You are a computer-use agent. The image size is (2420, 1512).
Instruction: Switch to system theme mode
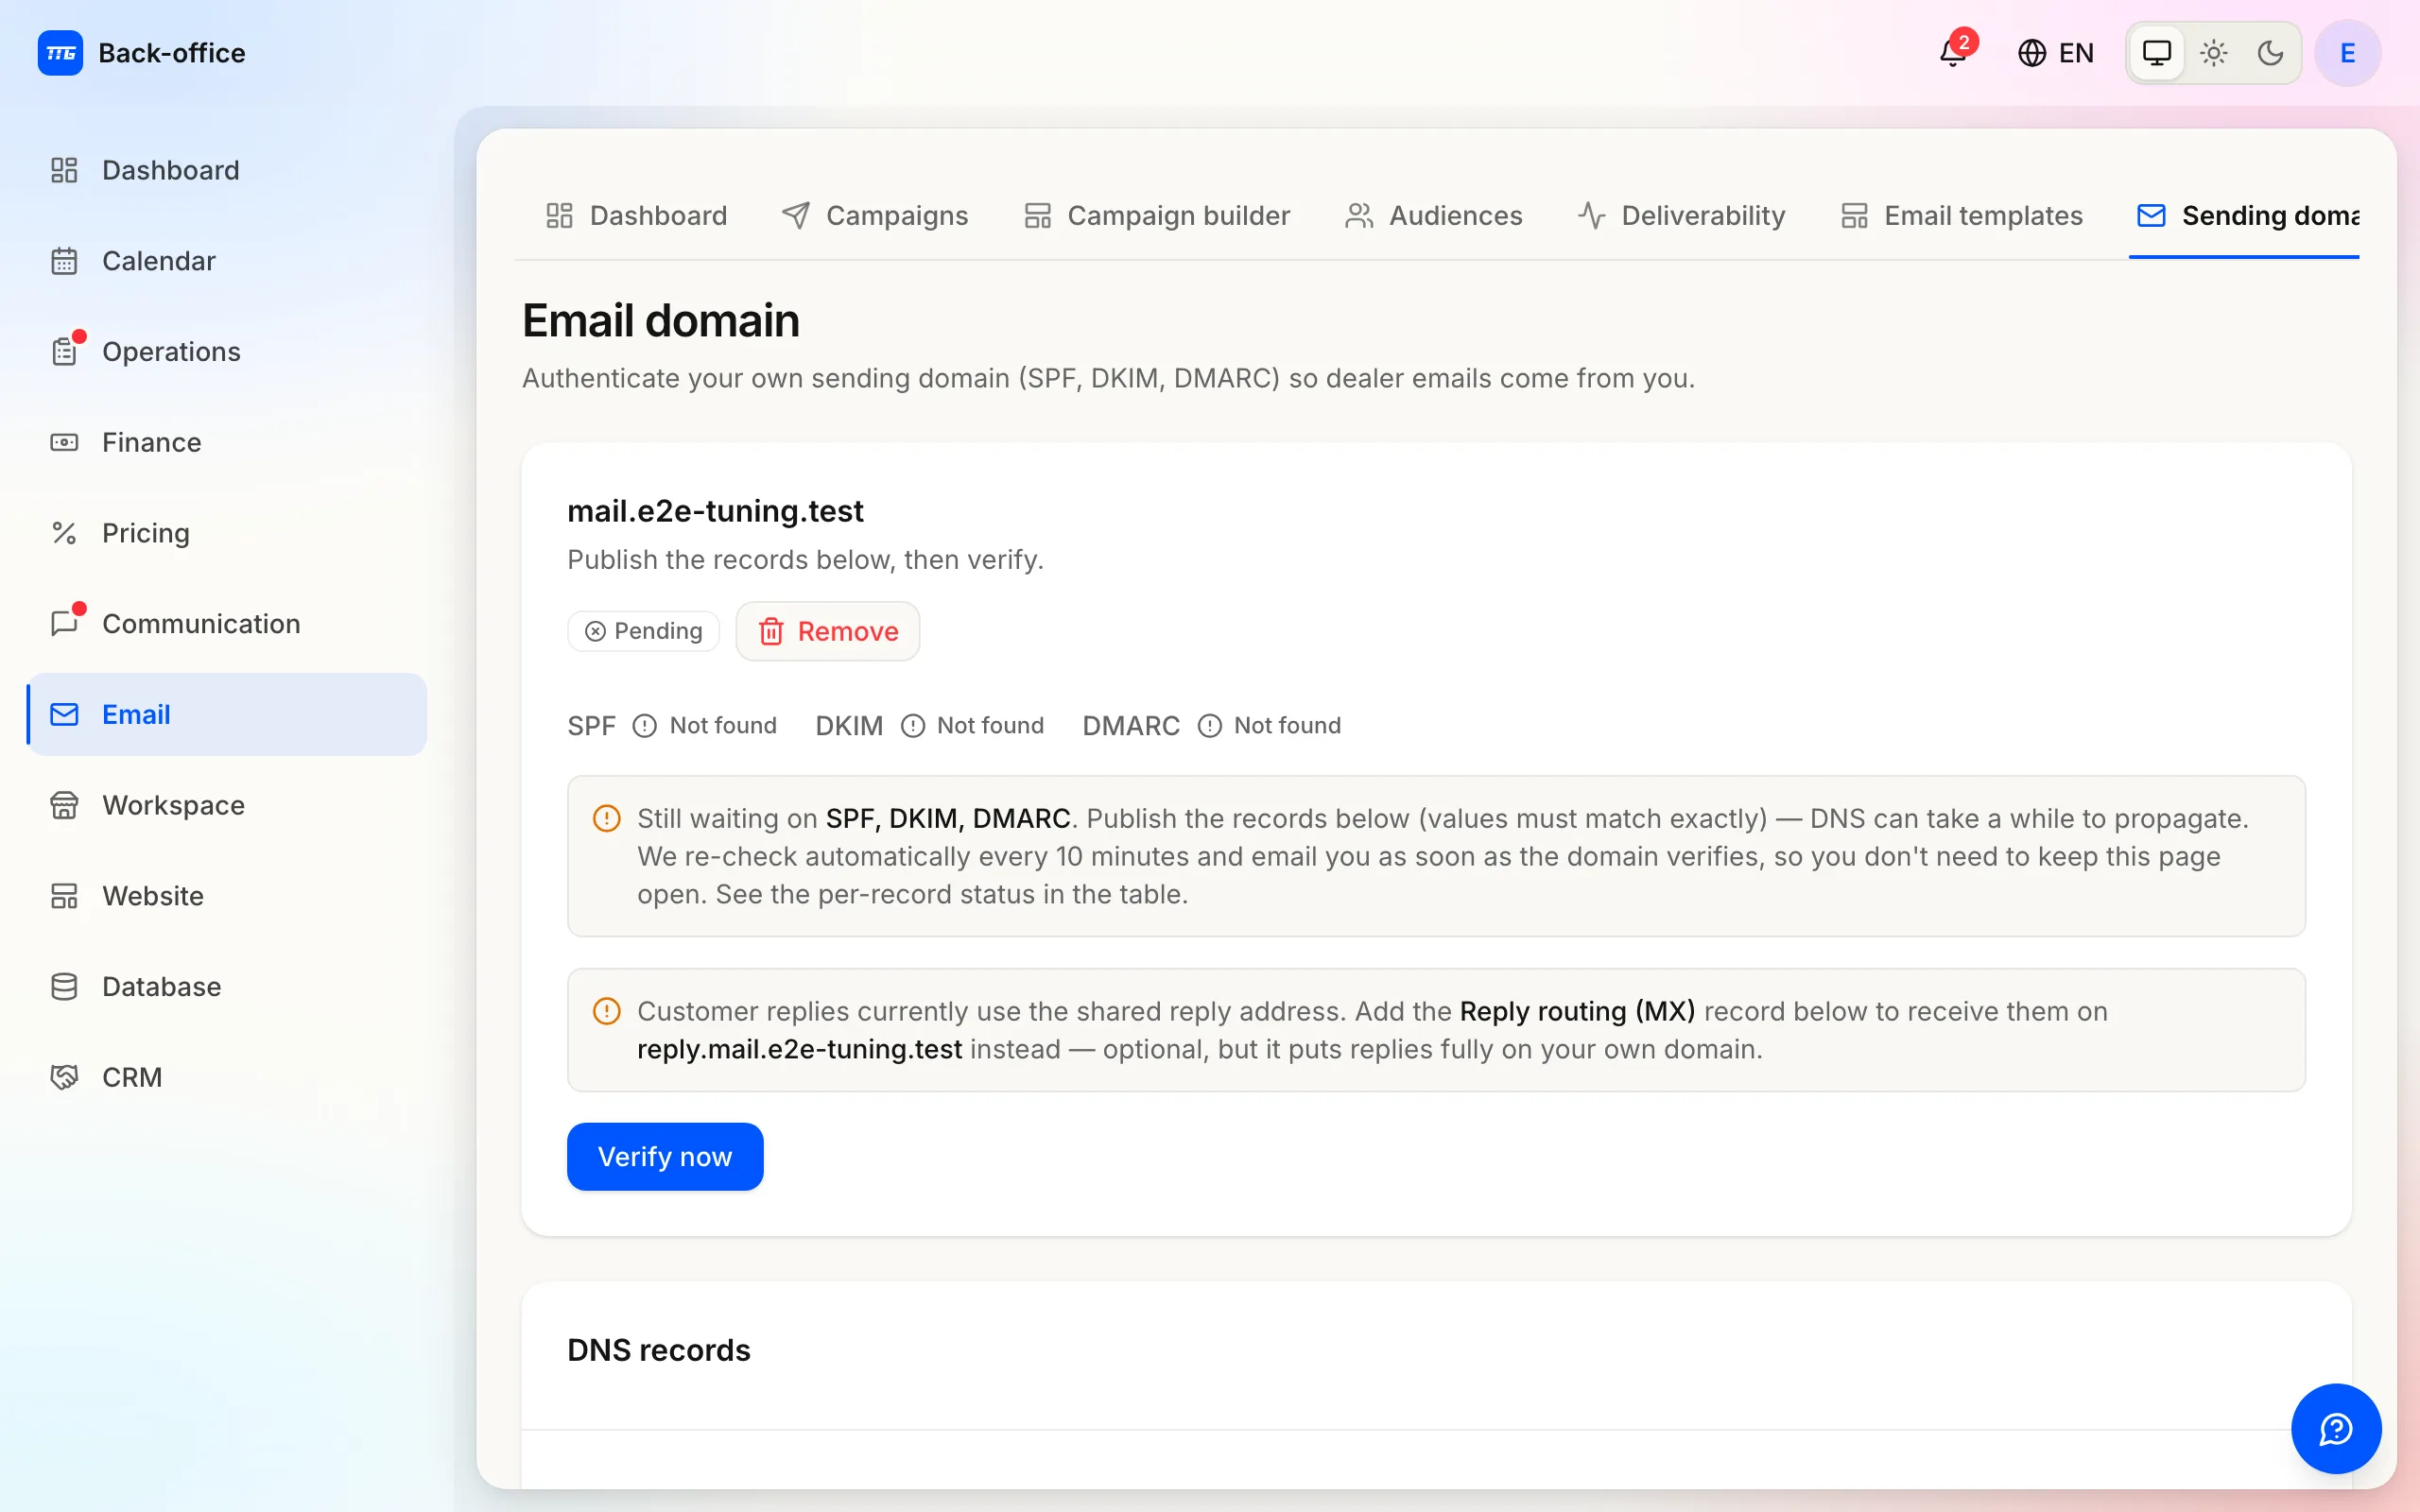tap(2157, 53)
